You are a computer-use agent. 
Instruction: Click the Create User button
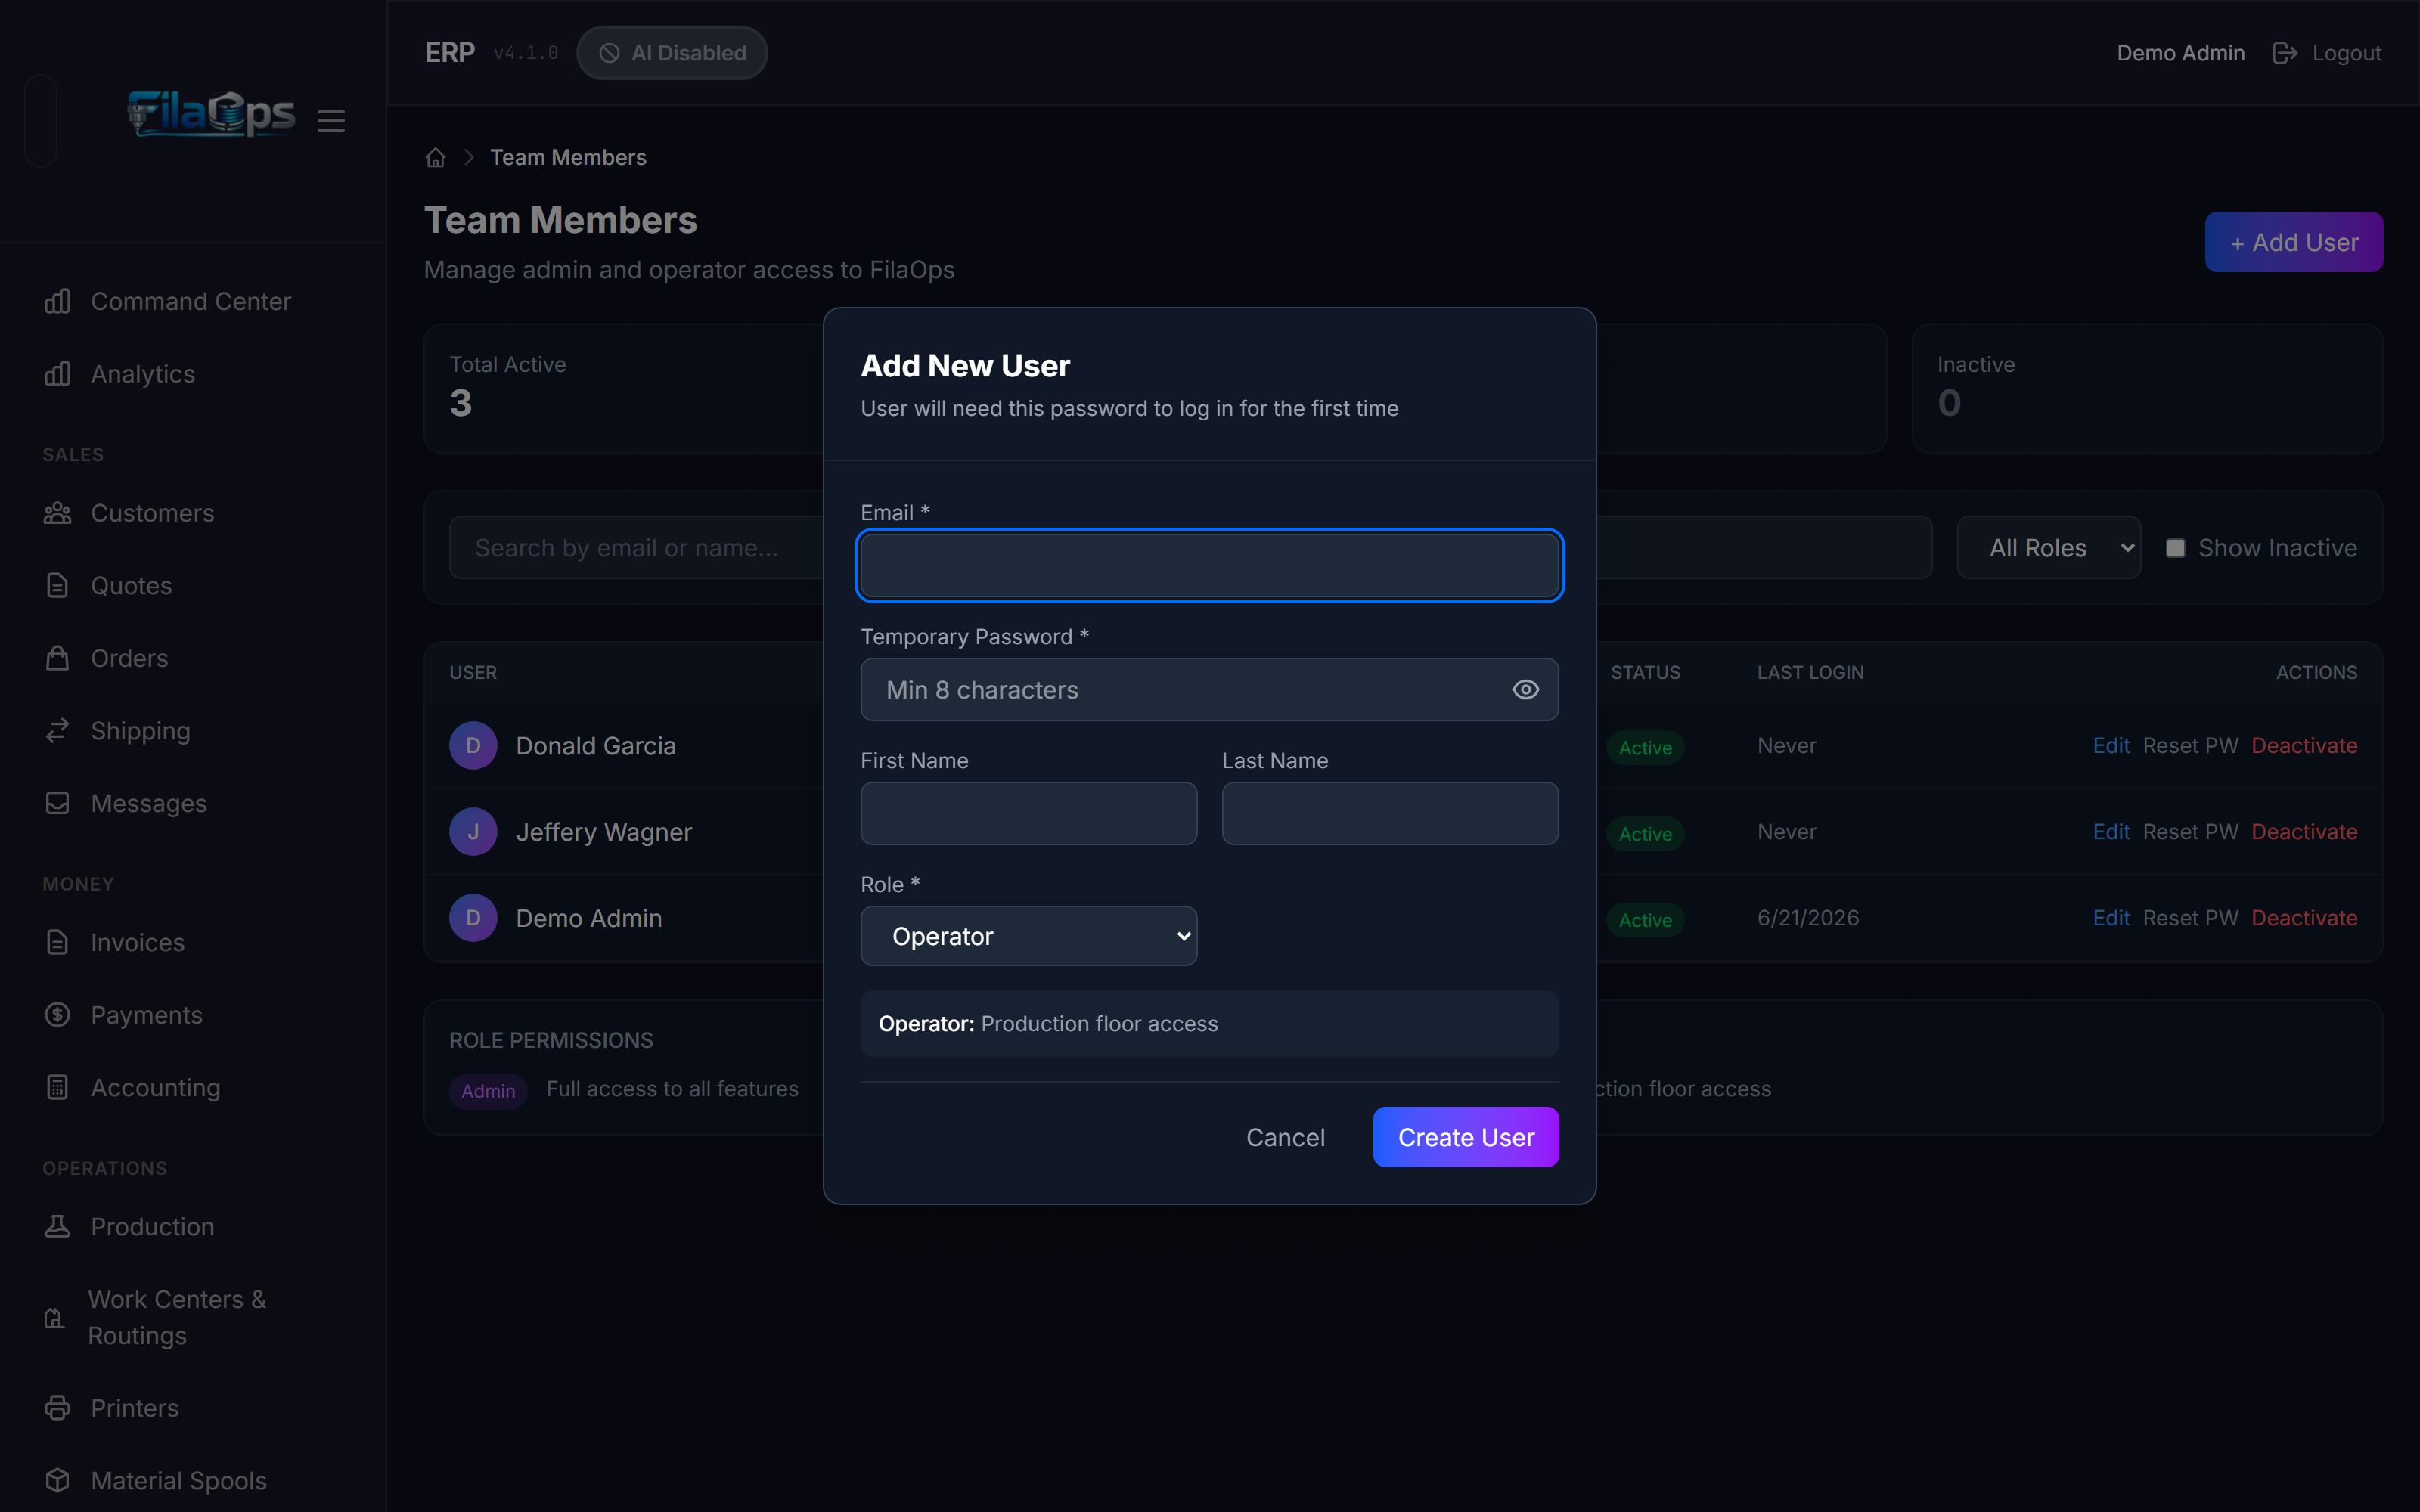point(1465,1137)
